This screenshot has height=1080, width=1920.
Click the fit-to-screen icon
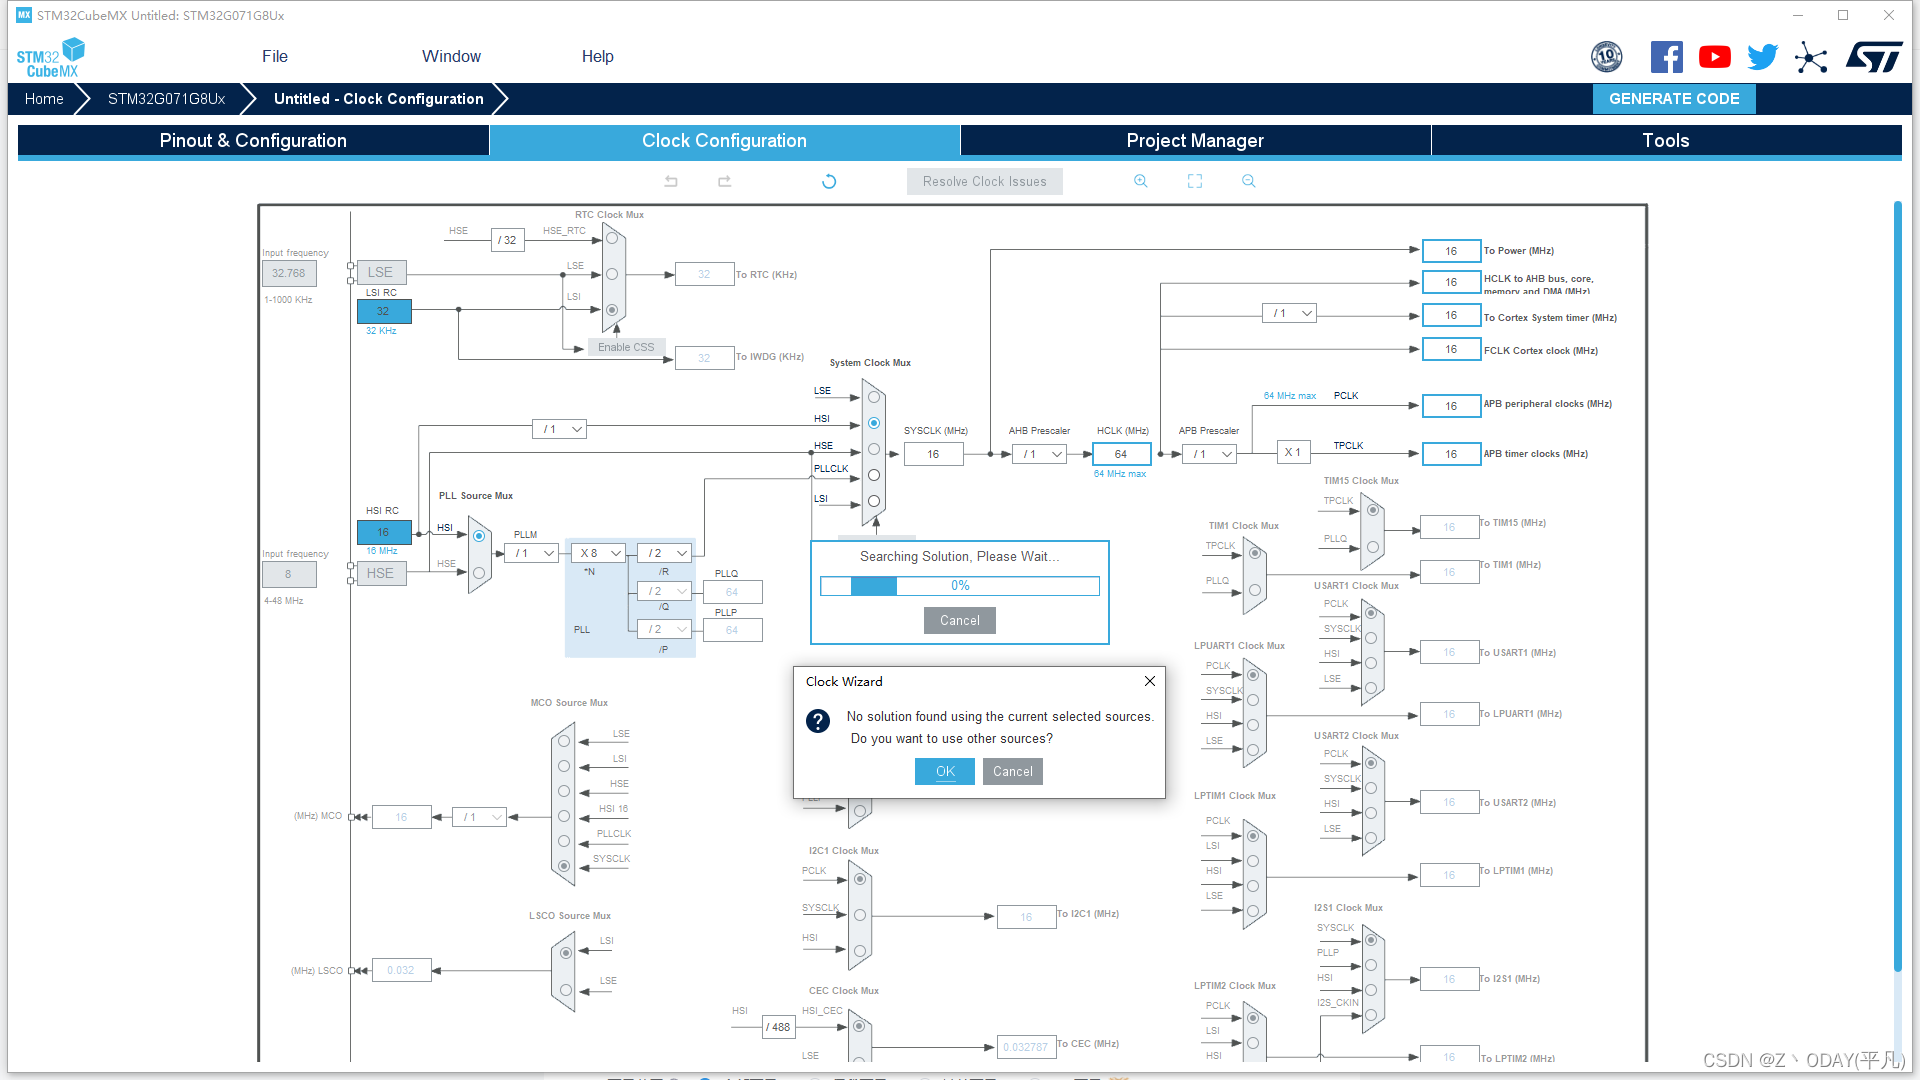coord(1195,181)
